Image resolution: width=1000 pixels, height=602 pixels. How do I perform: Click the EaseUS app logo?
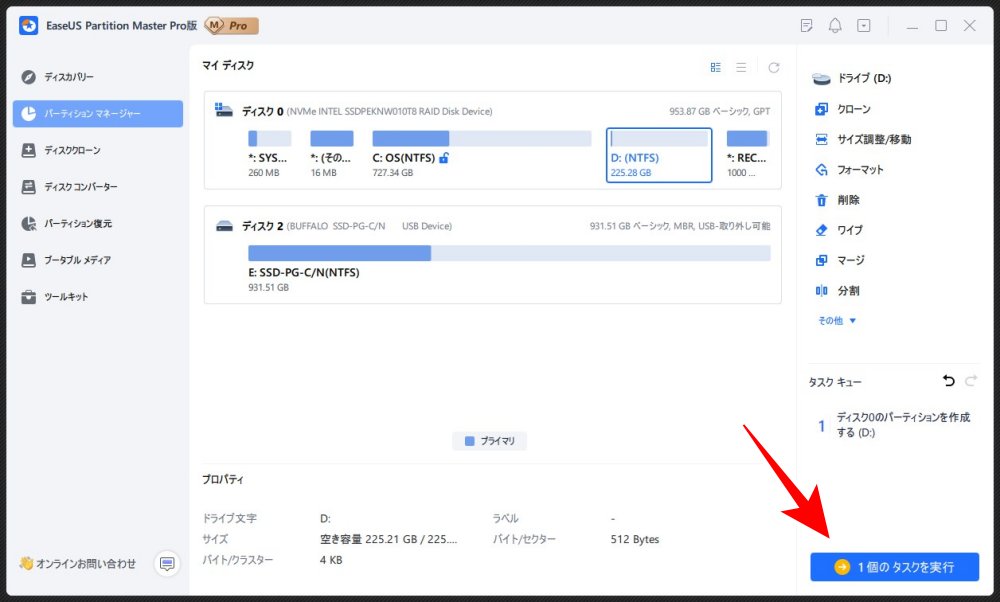pyautogui.click(x=29, y=26)
